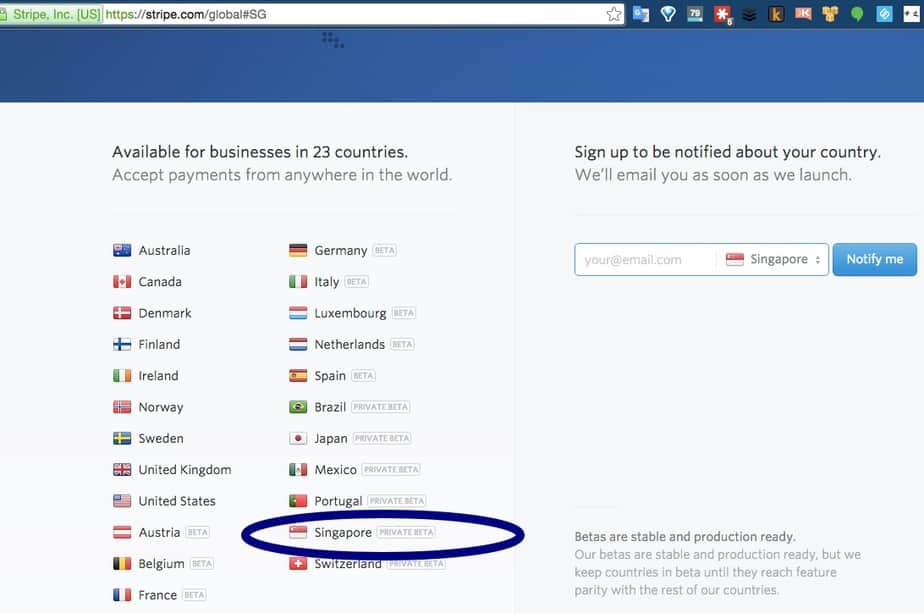Bookmark this page with the star icon
This screenshot has height=613, width=924.
pos(613,14)
